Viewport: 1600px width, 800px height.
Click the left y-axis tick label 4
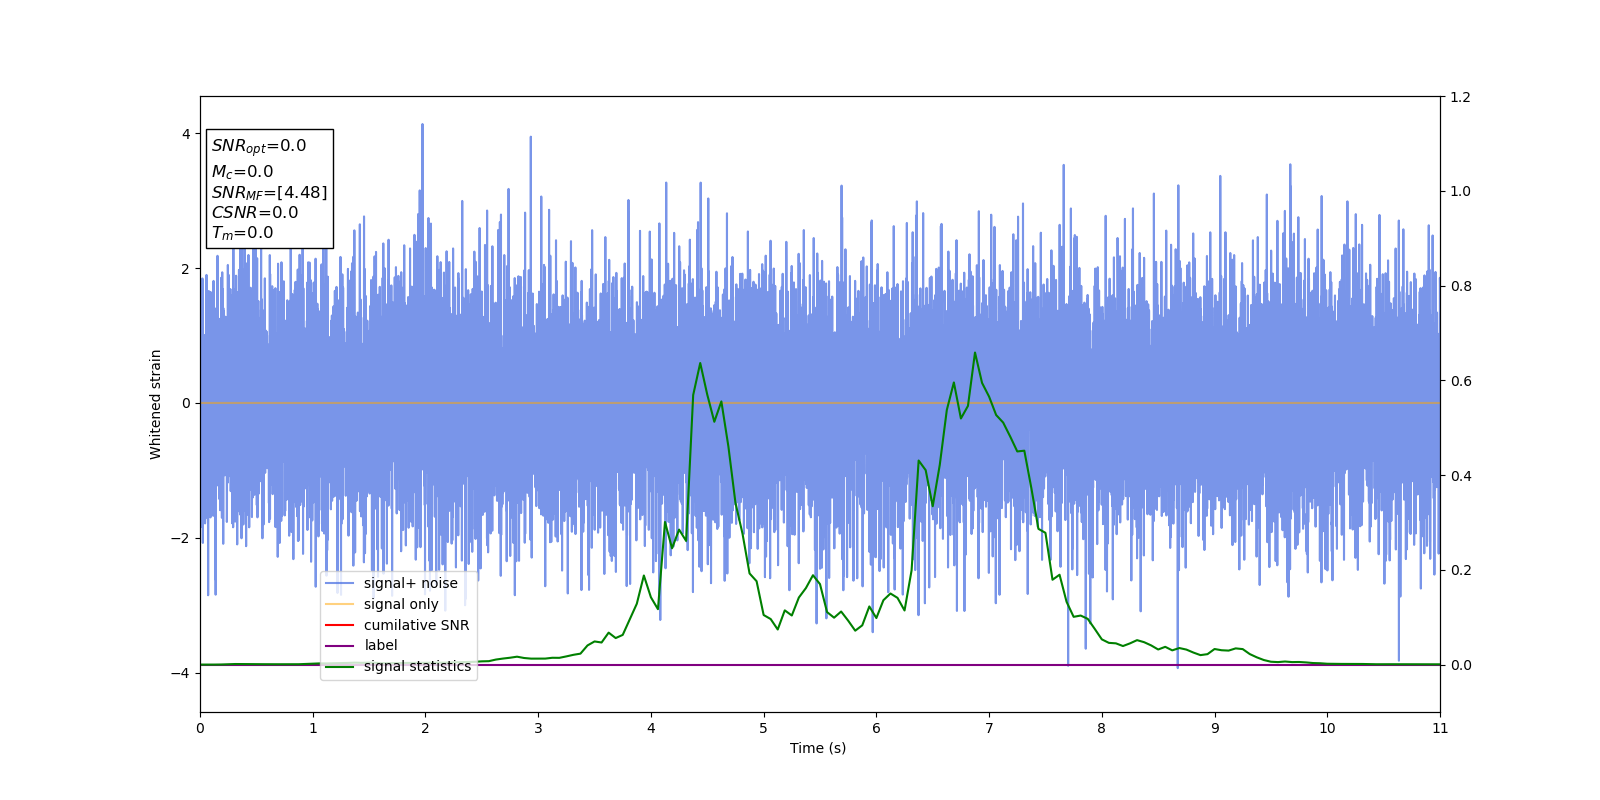(186, 134)
